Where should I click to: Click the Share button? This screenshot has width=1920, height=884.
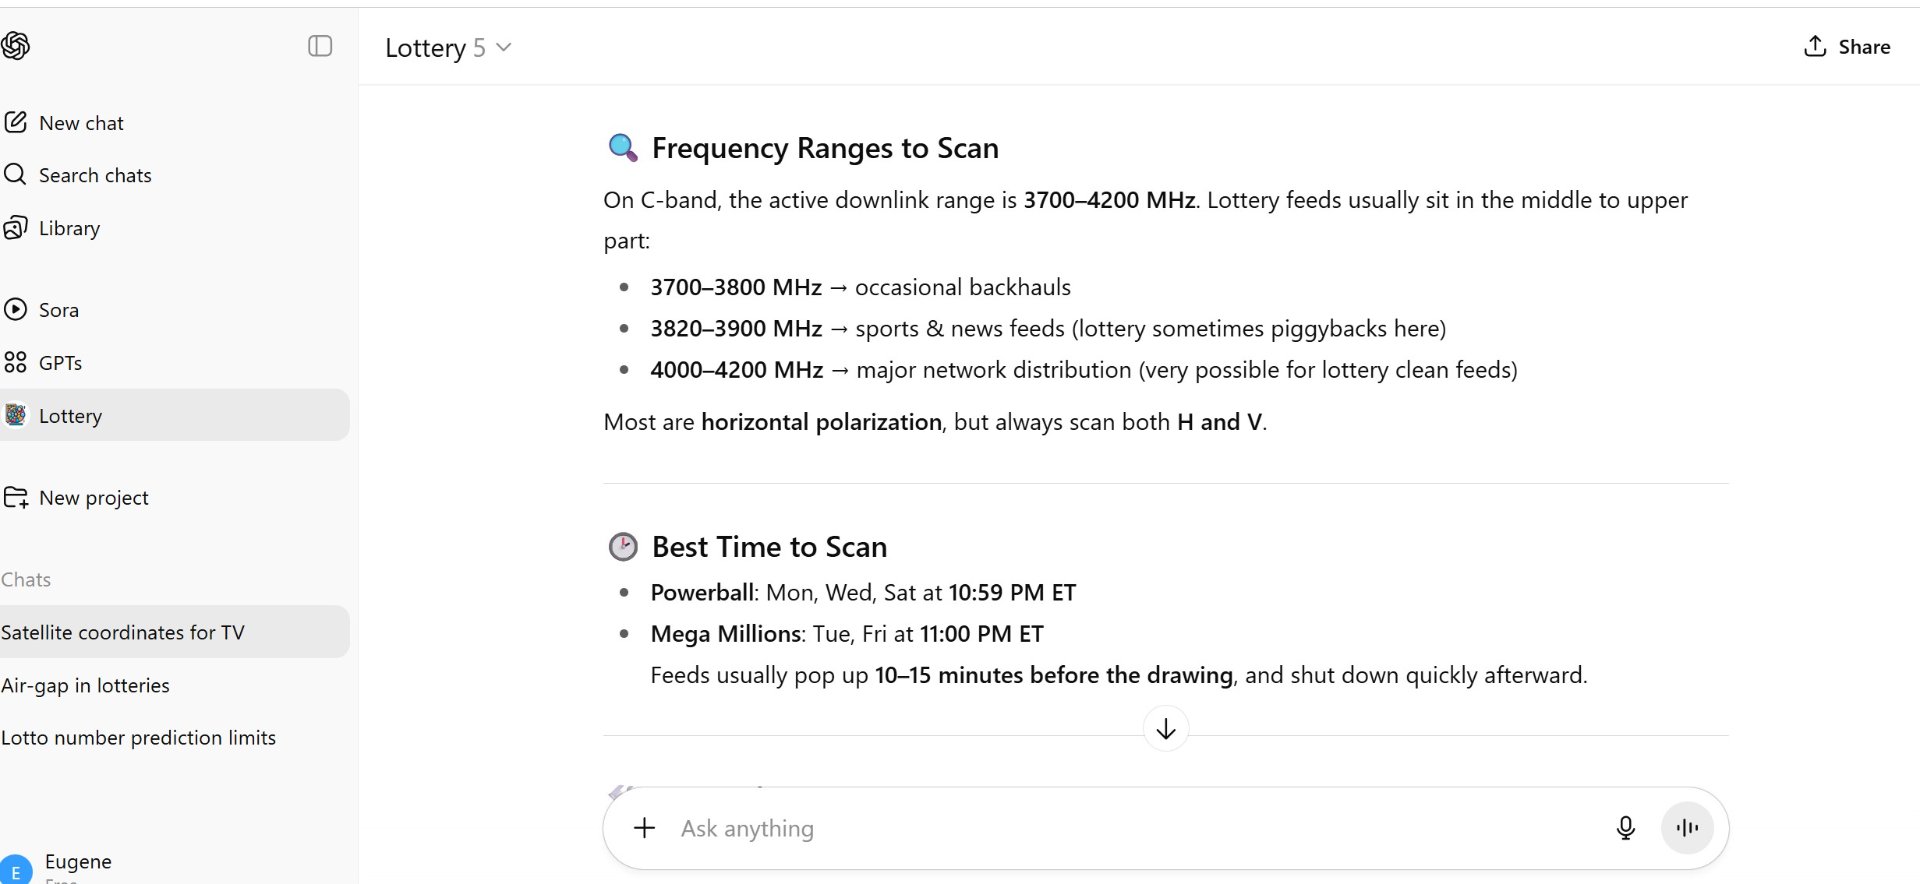click(1847, 47)
